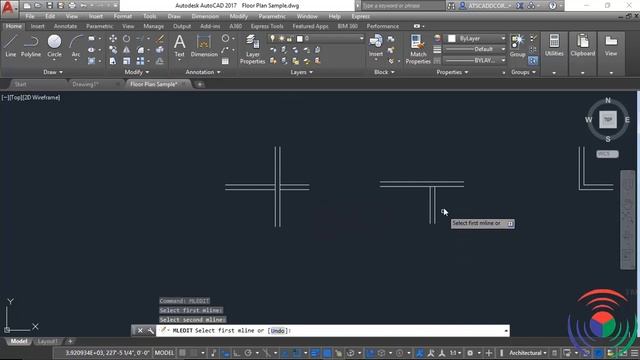Click the search keyword input field
This screenshot has width=640, height=360.
point(402,6)
